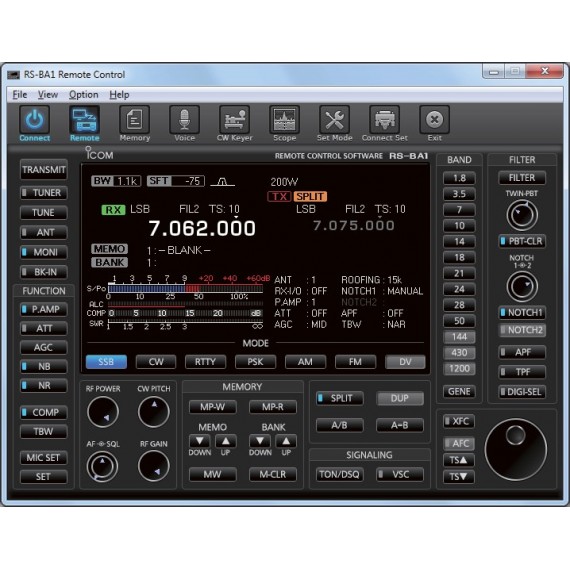
Task: Click the AGC button
Action: click(44, 348)
